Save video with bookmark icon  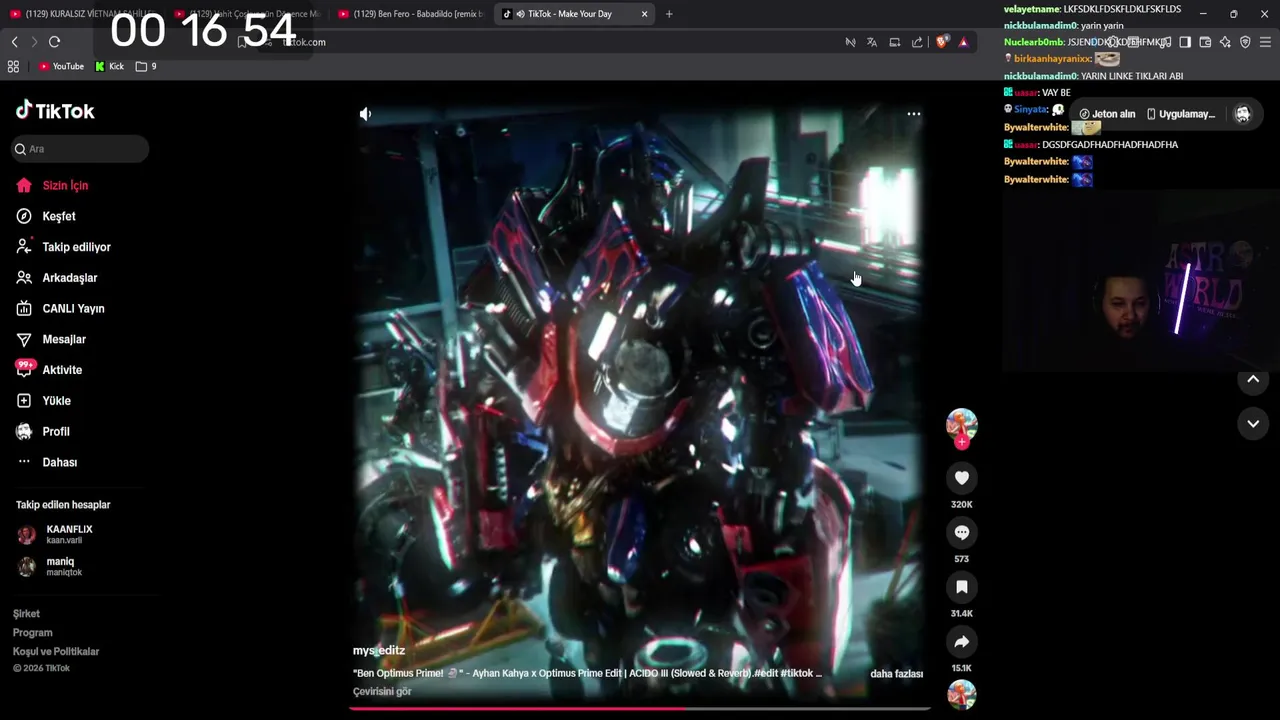(962, 587)
